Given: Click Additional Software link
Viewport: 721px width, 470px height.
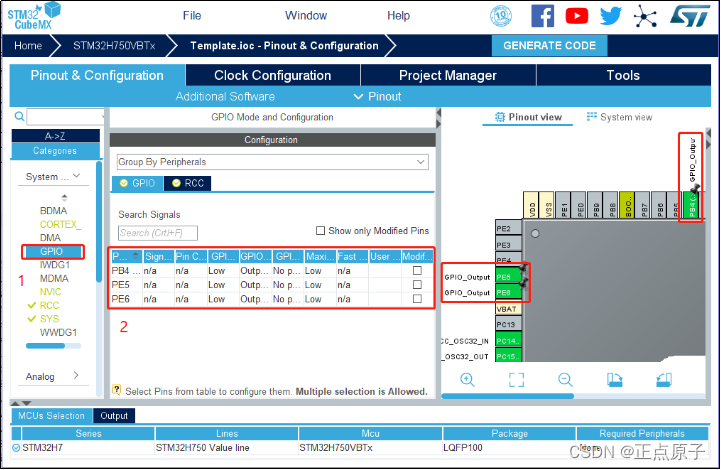Looking at the screenshot, I should pos(225,97).
